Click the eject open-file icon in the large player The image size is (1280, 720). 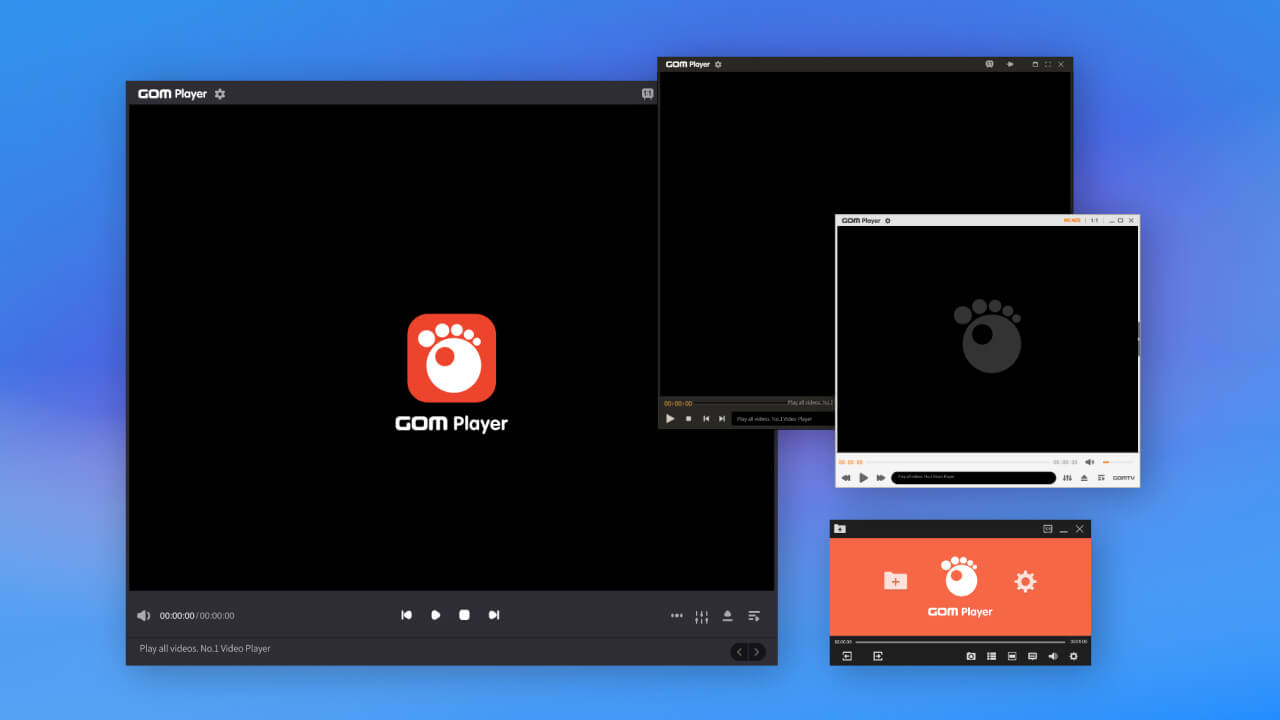click(x=728, y=616)
